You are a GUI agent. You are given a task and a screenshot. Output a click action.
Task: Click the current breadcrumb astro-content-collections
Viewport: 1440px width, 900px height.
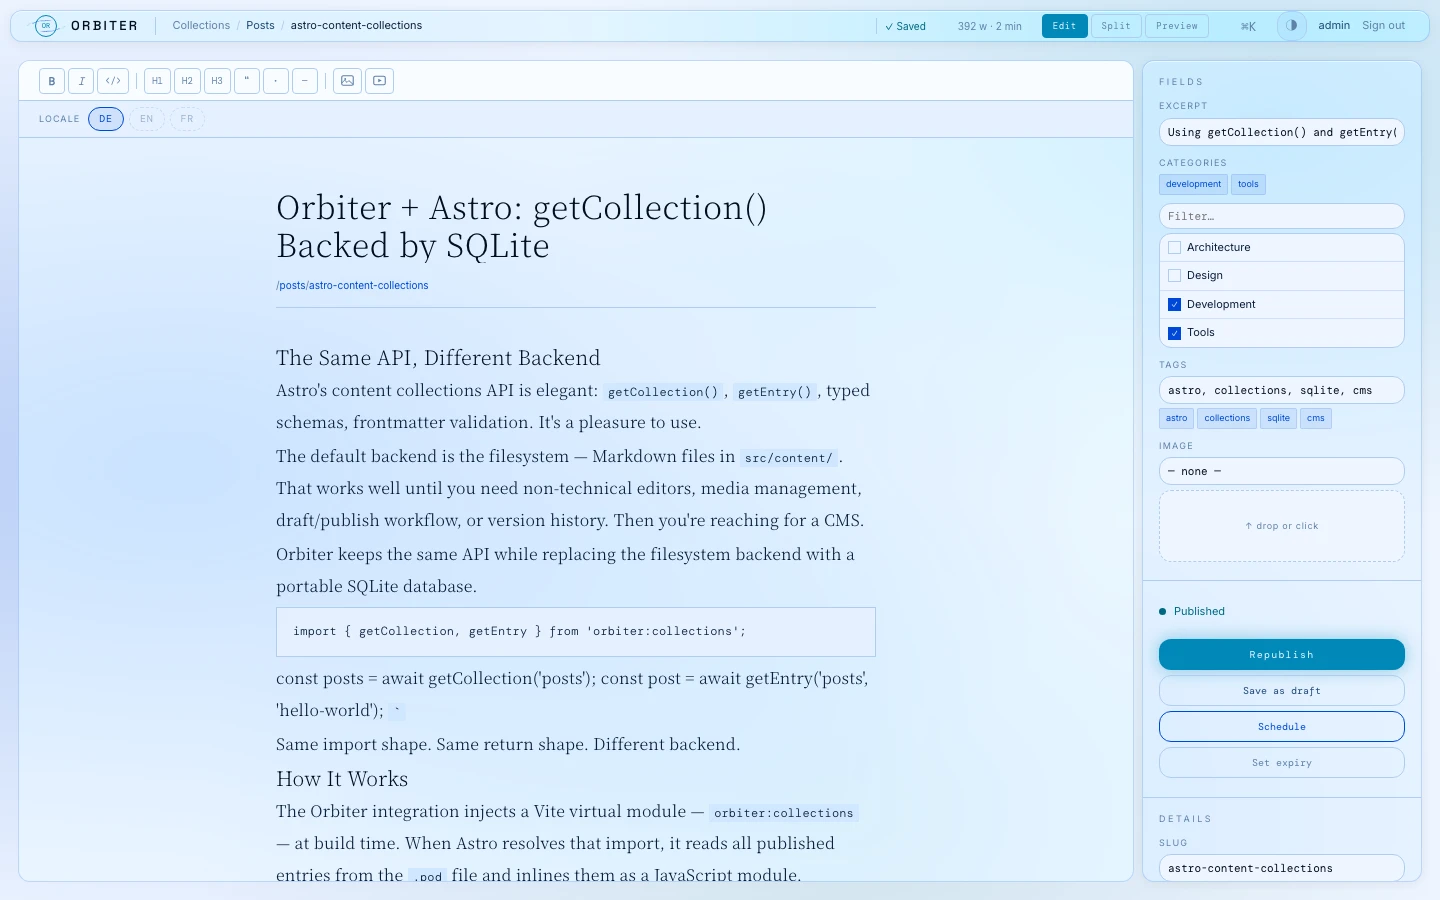click(x=356, y=26)
